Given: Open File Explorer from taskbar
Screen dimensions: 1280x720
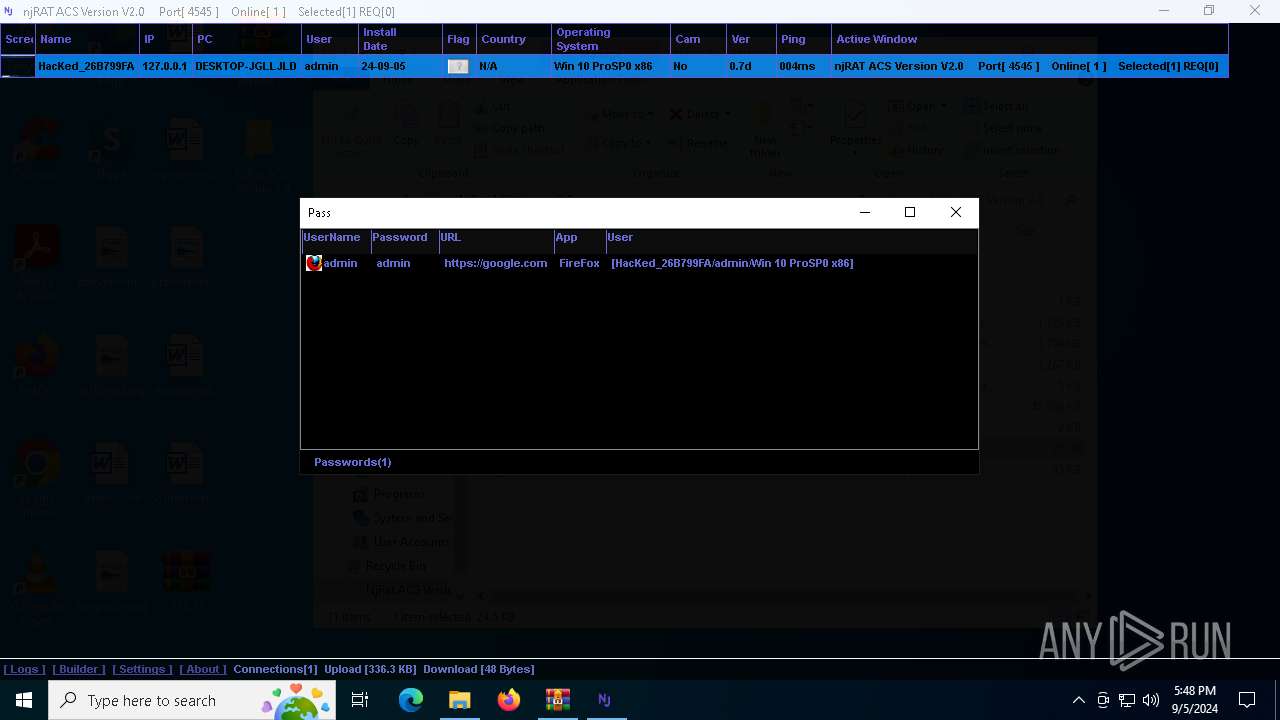Looking at the screenshot, I should click(x=459, y=700).
